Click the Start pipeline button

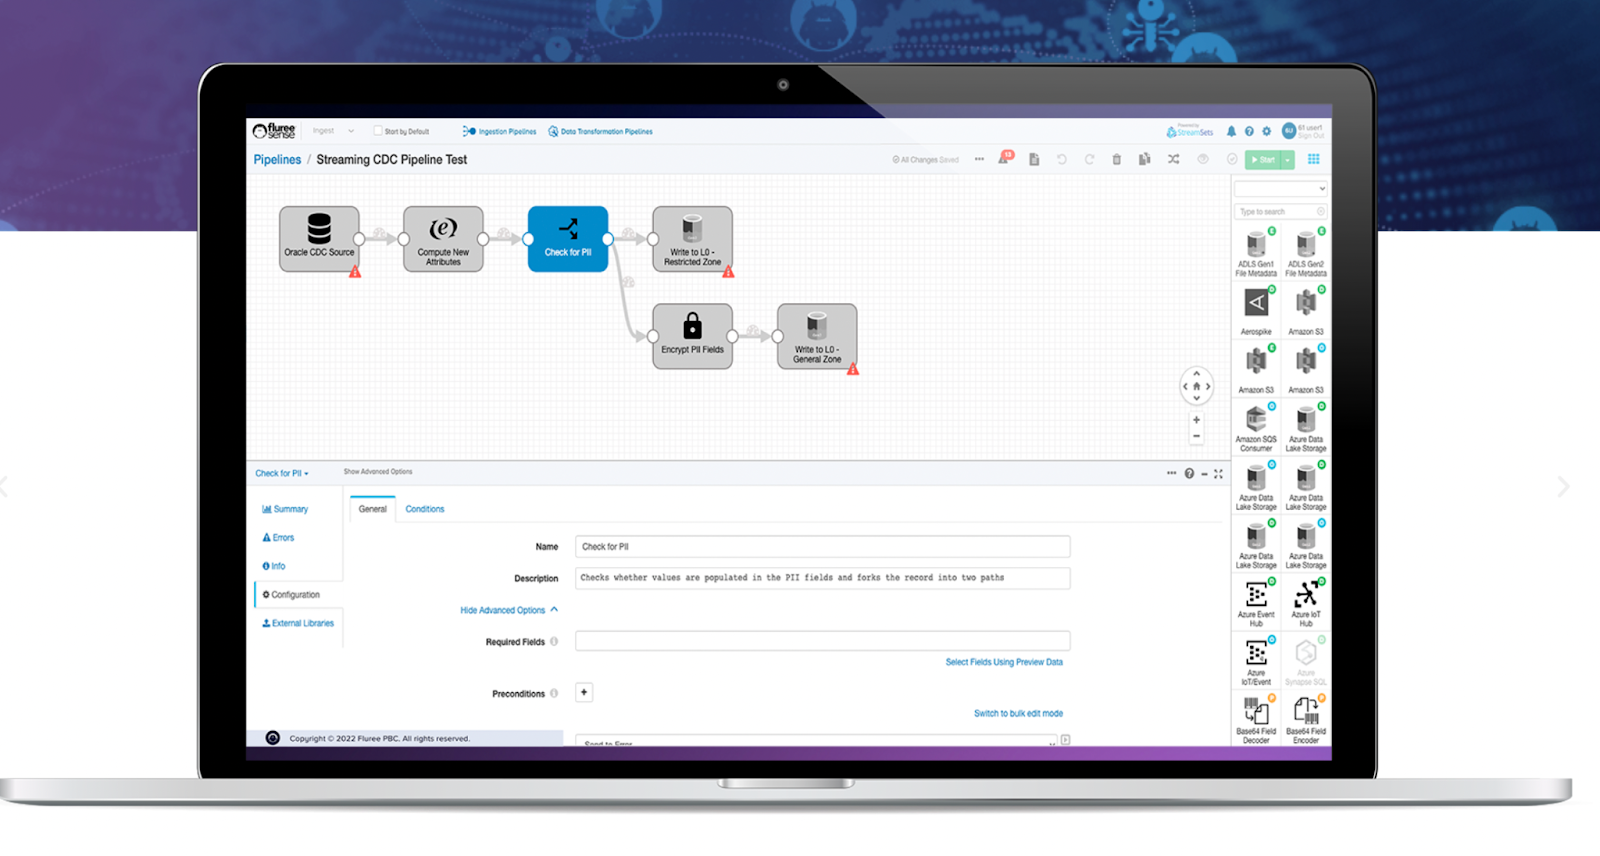pyautogui.click(x=1264, y=160)
